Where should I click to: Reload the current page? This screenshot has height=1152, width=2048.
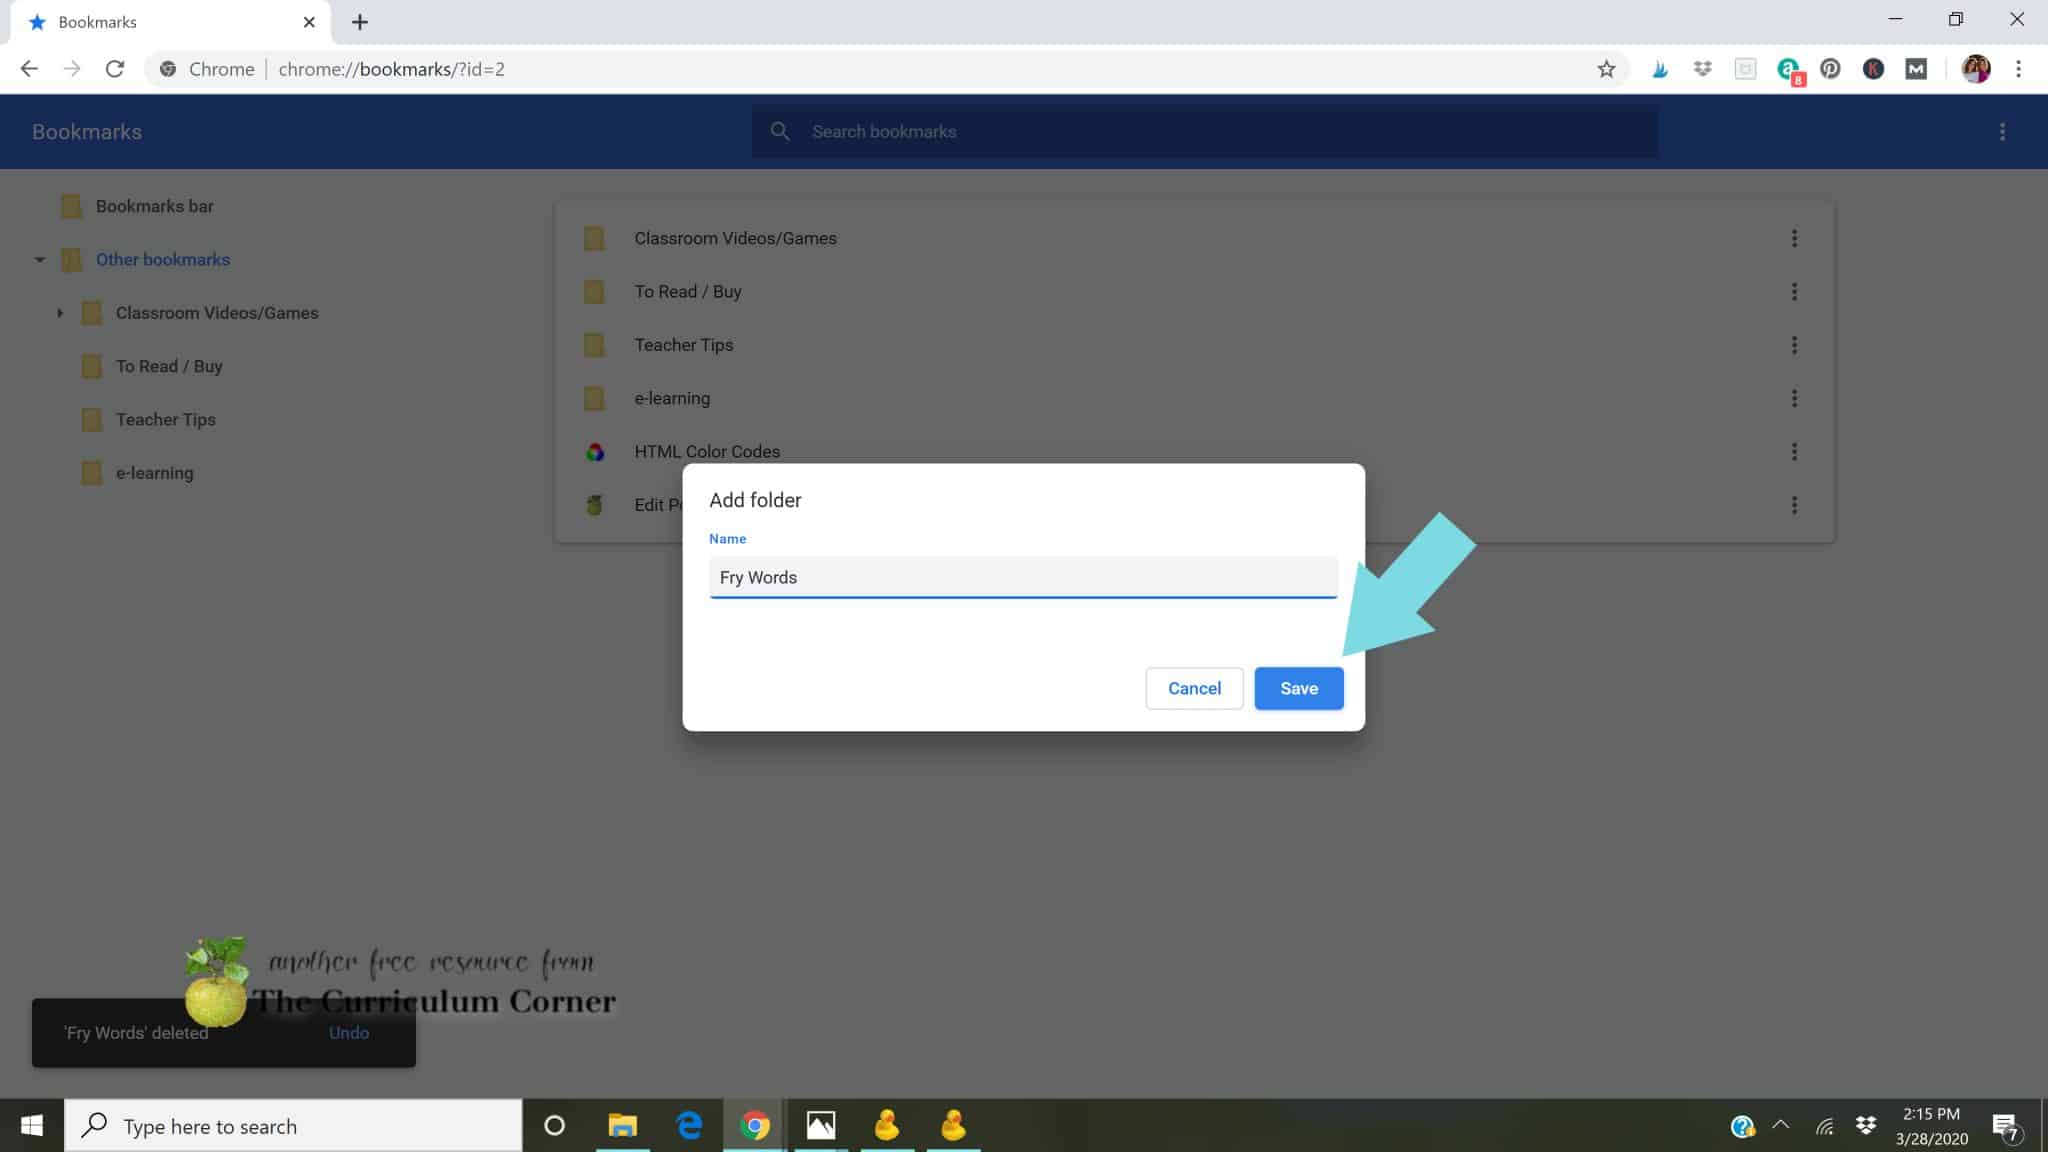[x=115, y=68]
